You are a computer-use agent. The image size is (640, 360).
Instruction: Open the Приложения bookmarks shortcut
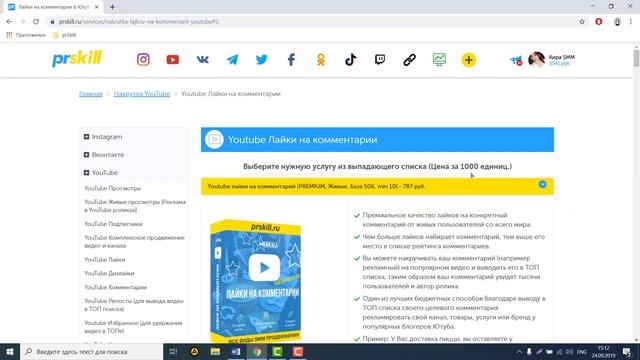pos(26,35)
